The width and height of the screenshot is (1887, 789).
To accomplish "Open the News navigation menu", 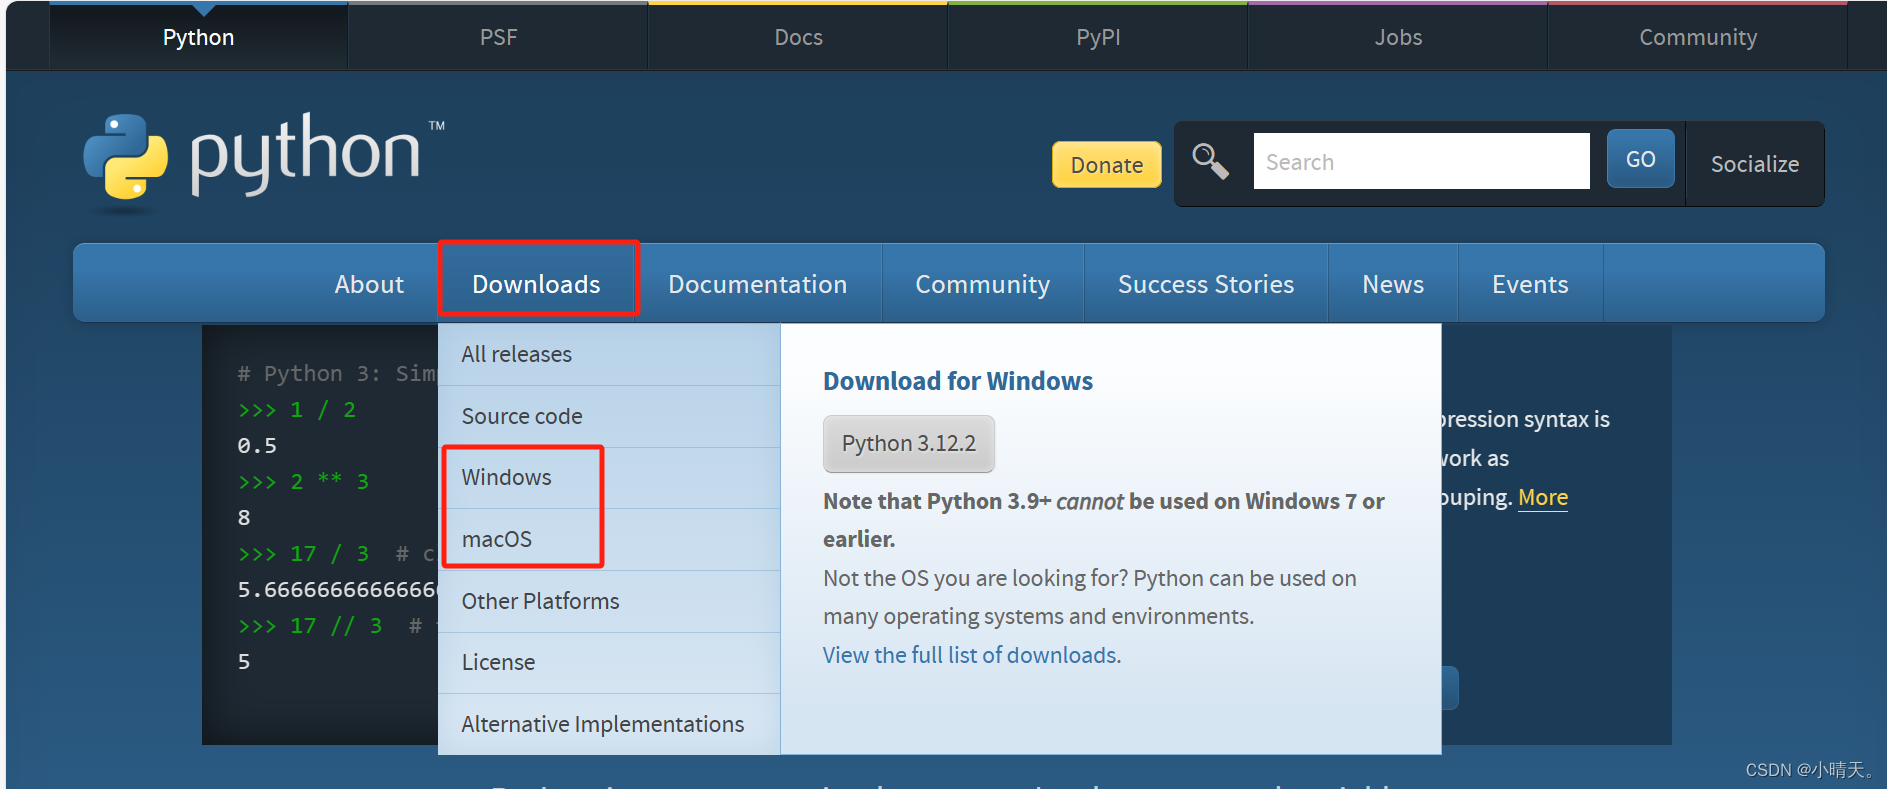I will click(1393, 284).
